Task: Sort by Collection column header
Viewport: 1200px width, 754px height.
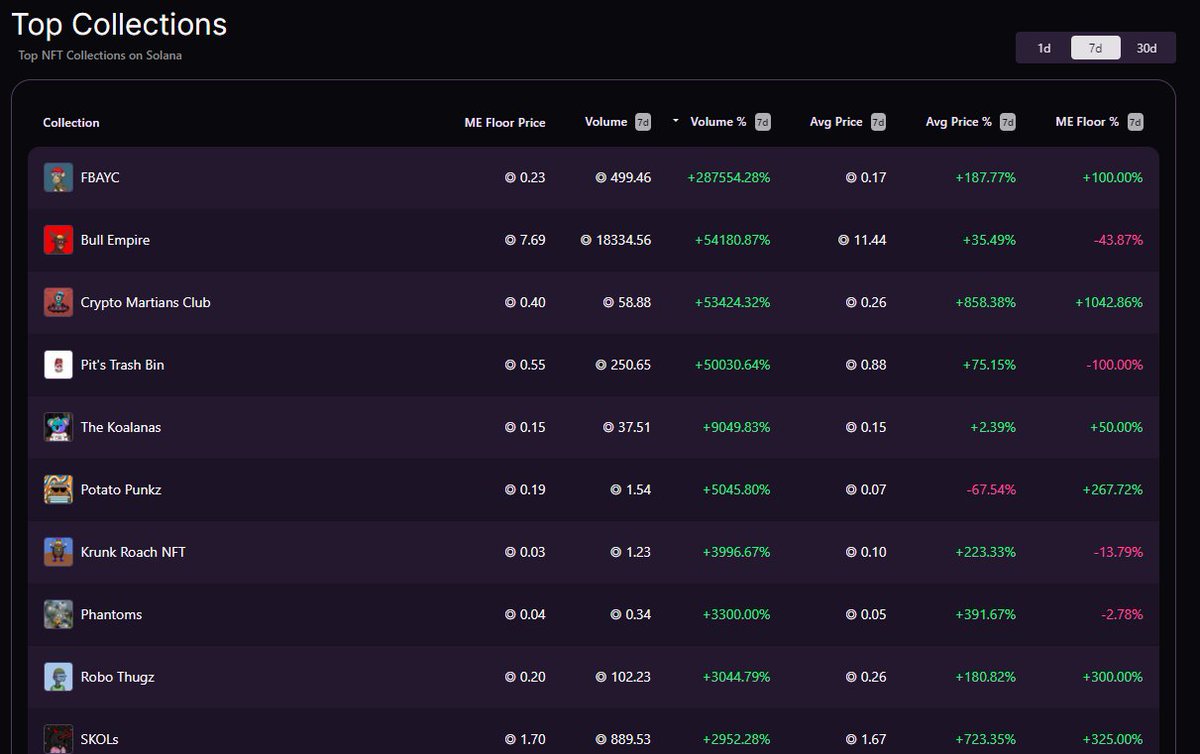Action: [71, 123]
